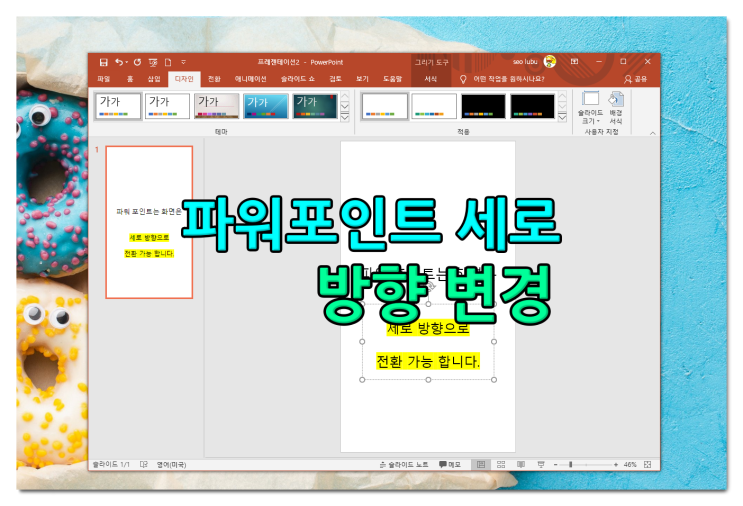The image size is (743, 506).
Task: Toggle the 슬라이드 노트 pane
Action: pyautogui.click(x=404, y=465)
